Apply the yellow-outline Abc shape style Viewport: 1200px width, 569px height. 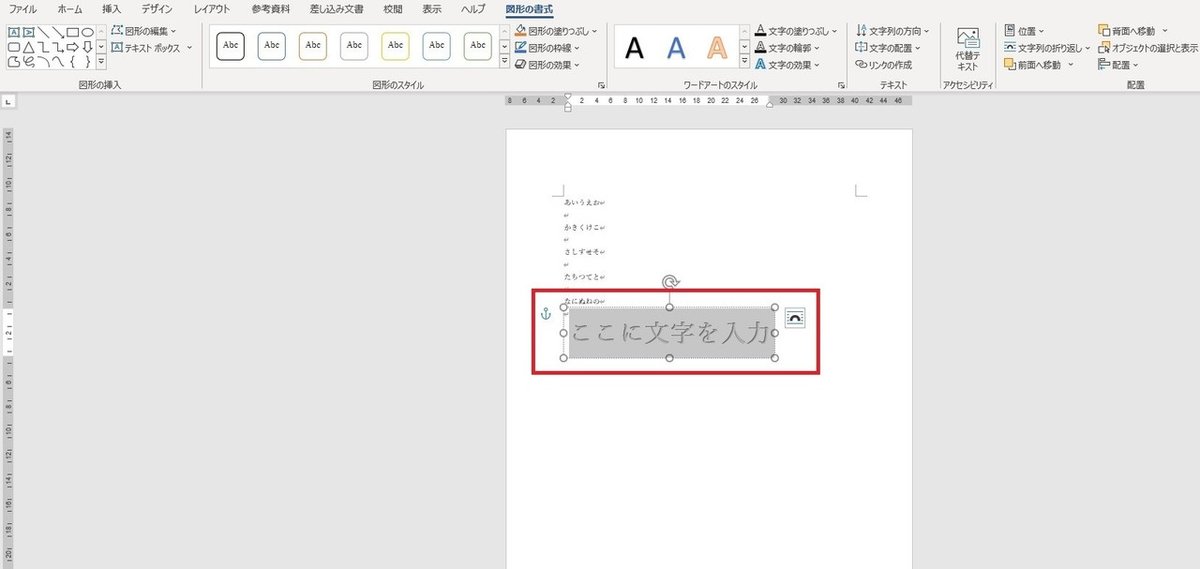coord(396,45)
